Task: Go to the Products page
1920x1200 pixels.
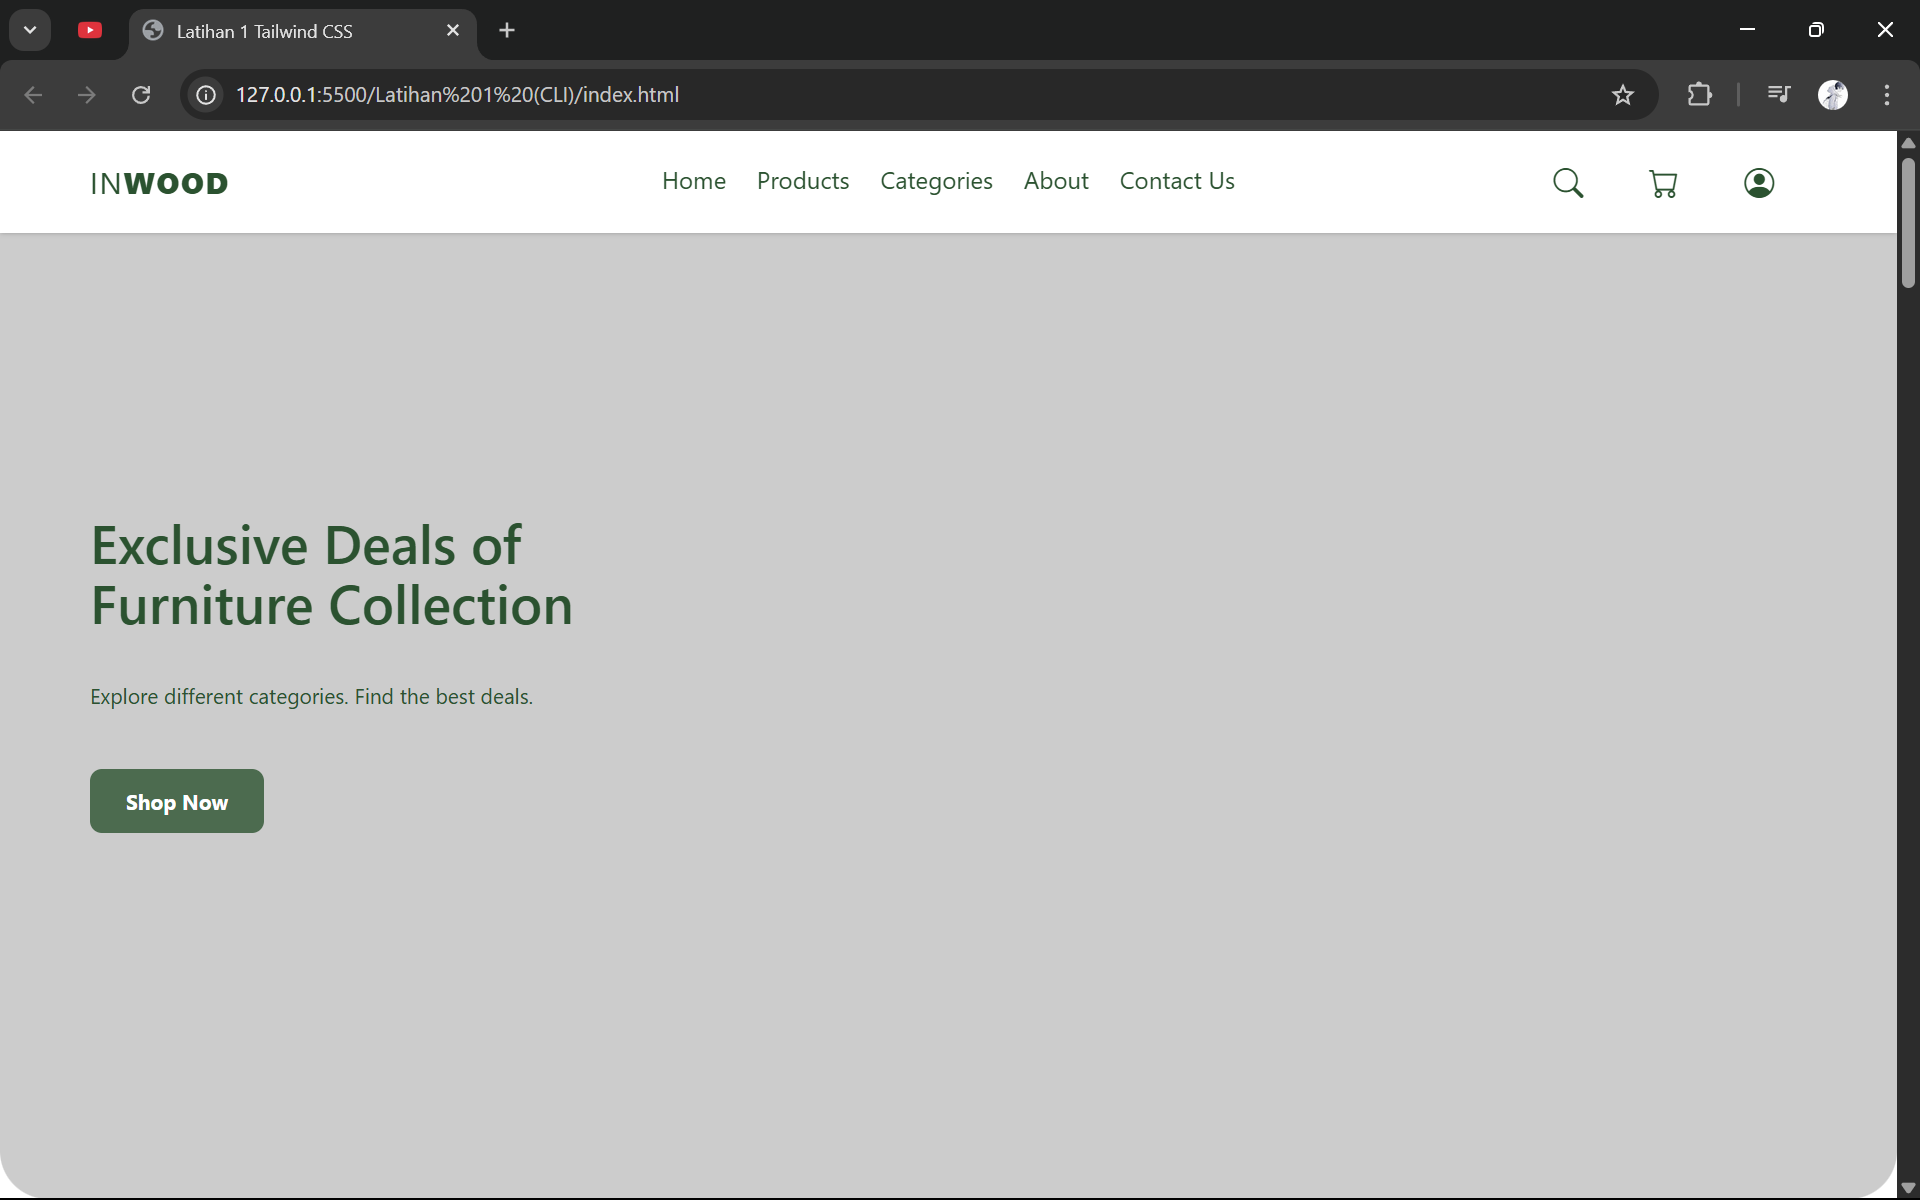Action: click(803, 181)
